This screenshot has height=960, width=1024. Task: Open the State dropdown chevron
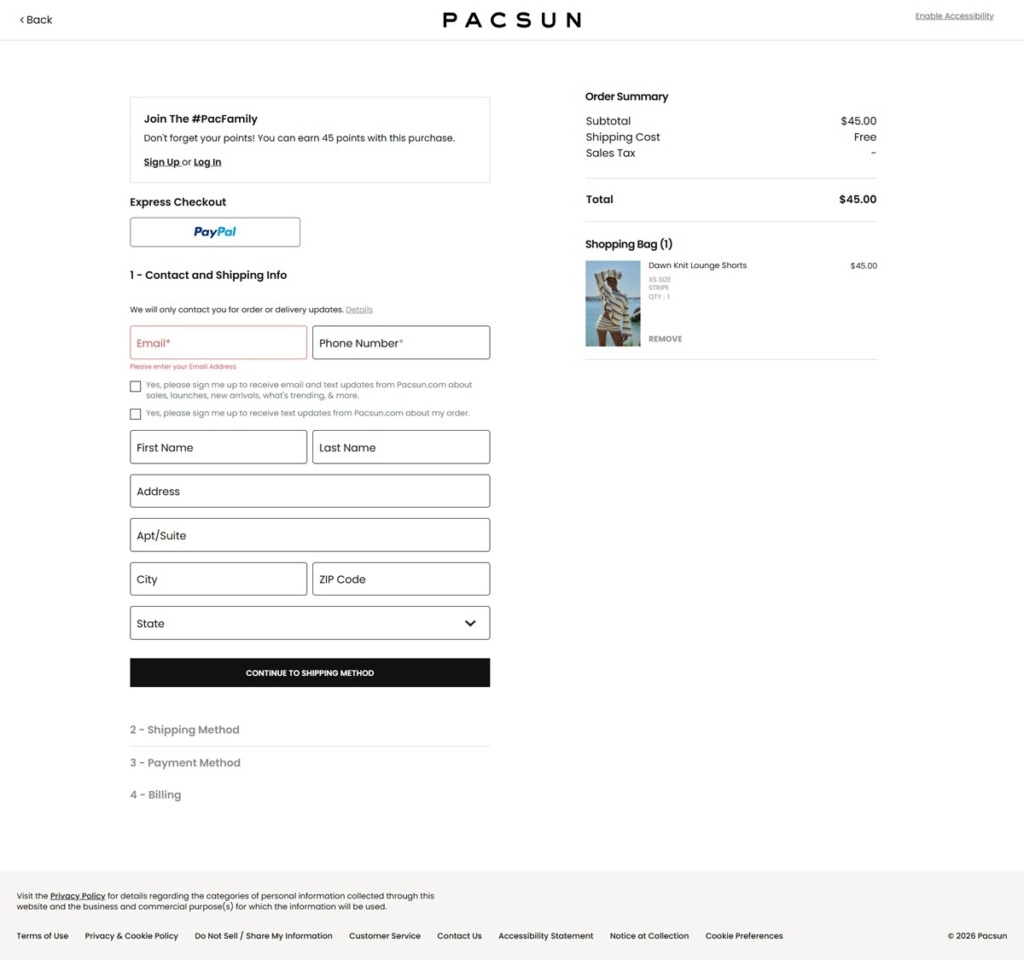[x=470, y=623]
